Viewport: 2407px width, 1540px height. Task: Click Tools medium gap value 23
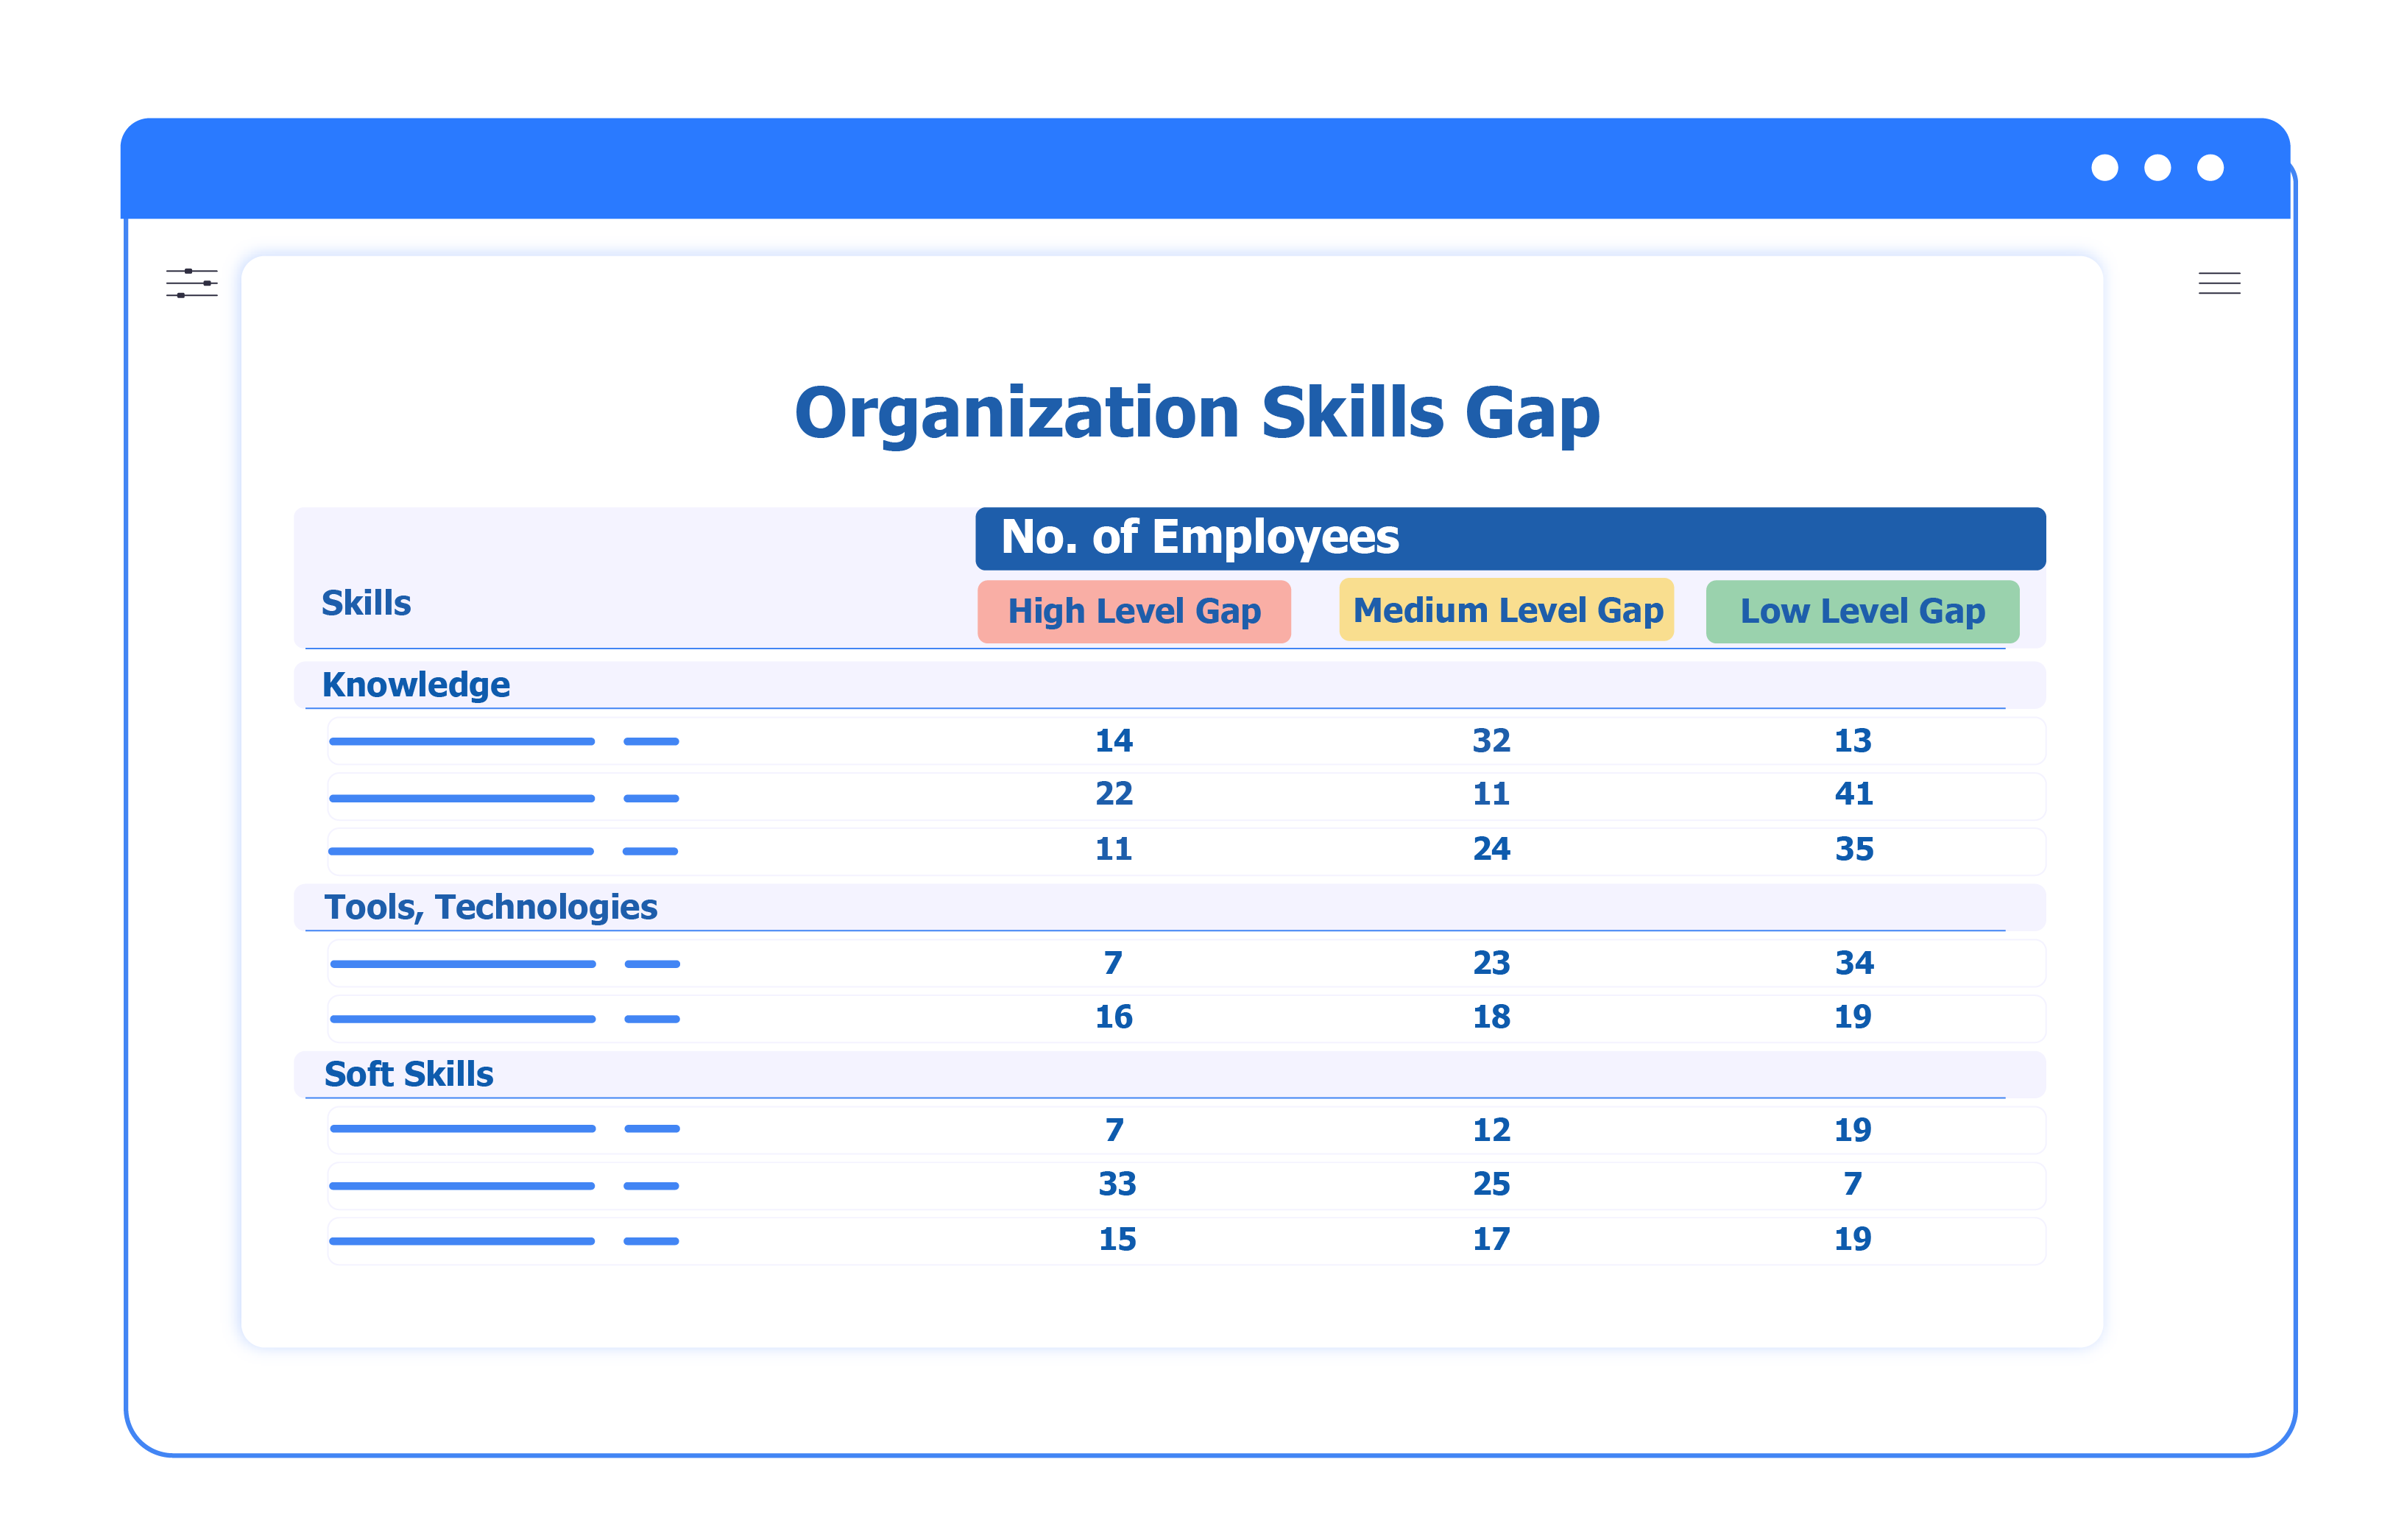pyautogui.click(x=1491, y=963)
